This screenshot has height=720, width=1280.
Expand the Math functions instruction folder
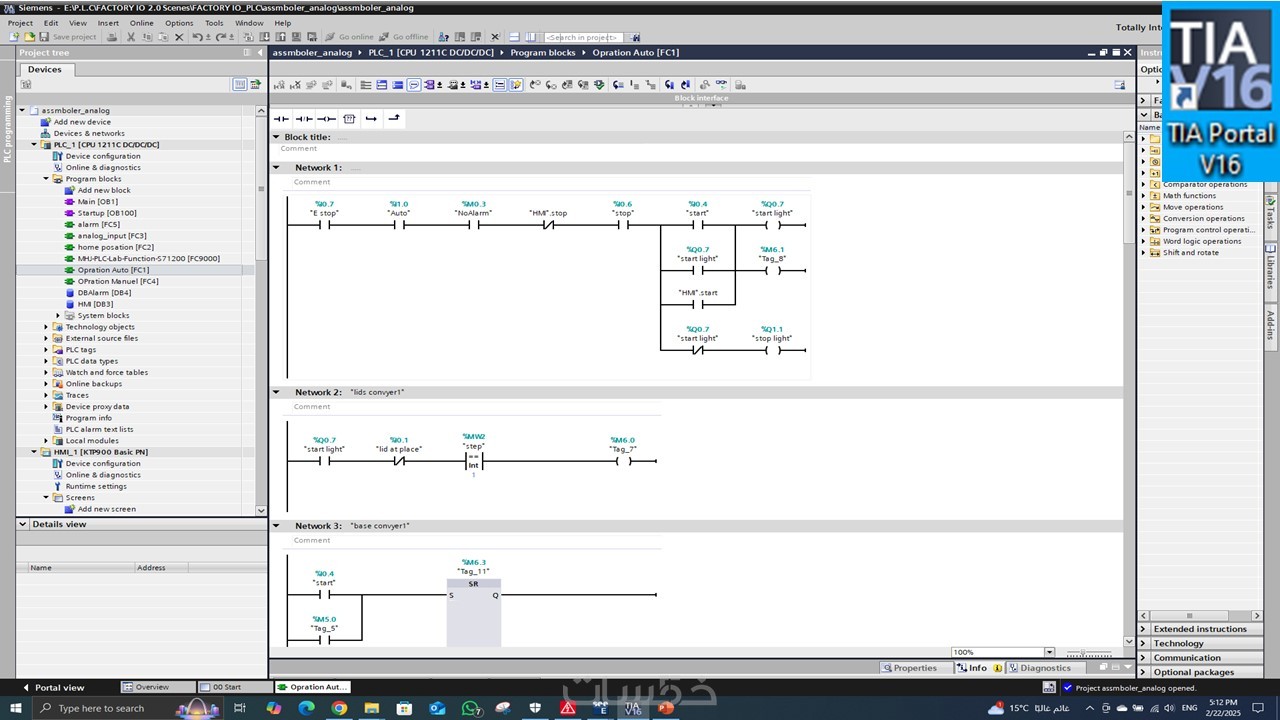pyautogui.click(x=1144, y=196)
